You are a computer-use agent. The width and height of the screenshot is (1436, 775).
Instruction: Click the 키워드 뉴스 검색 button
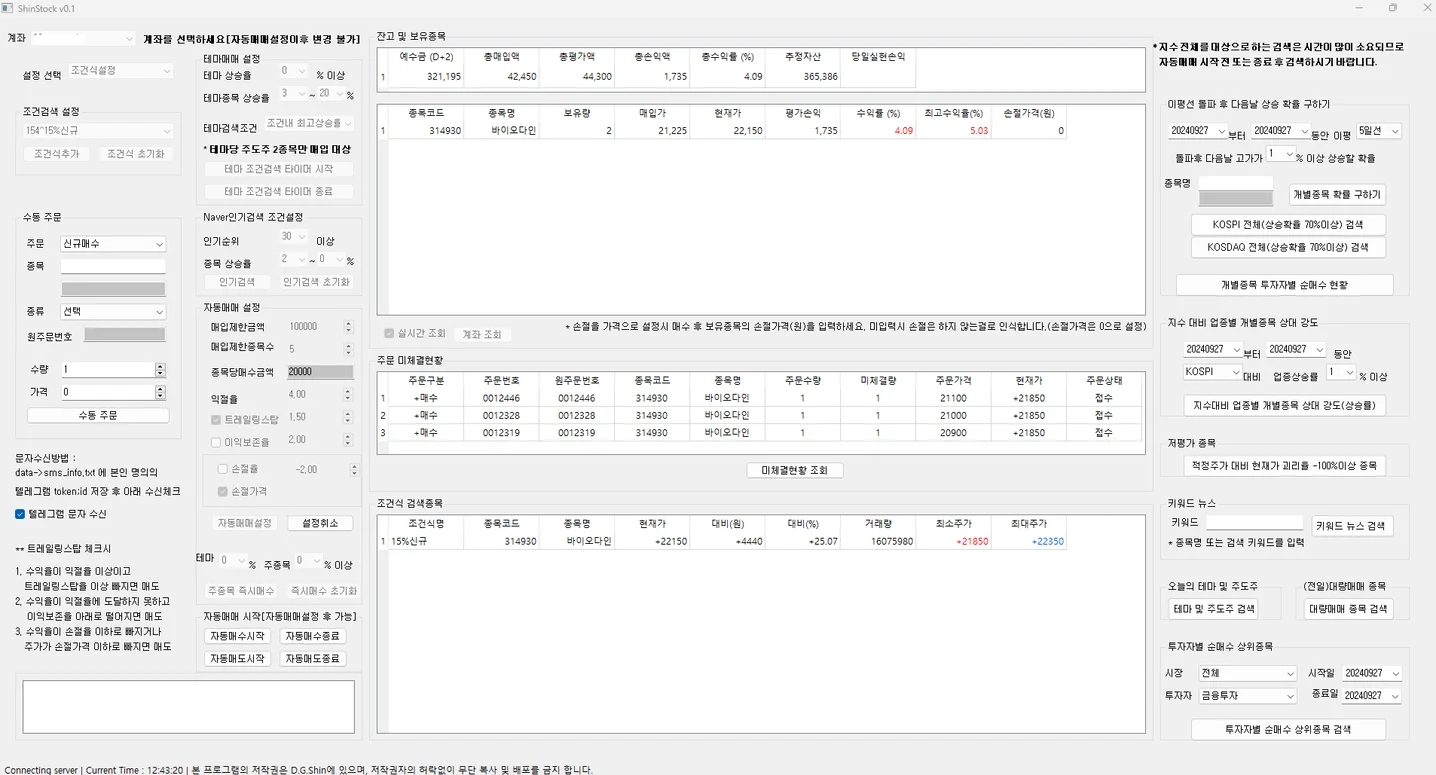pyautogui.click(x=1352, y=526)
